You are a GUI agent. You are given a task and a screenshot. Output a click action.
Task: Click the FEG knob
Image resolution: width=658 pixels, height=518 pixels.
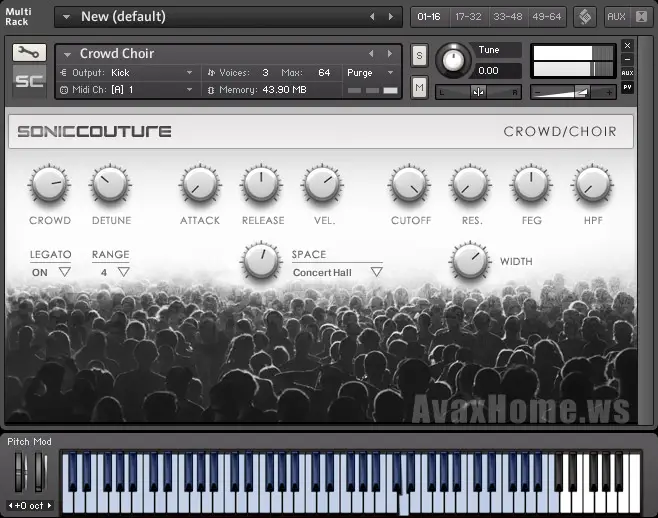tap(531, 185)
